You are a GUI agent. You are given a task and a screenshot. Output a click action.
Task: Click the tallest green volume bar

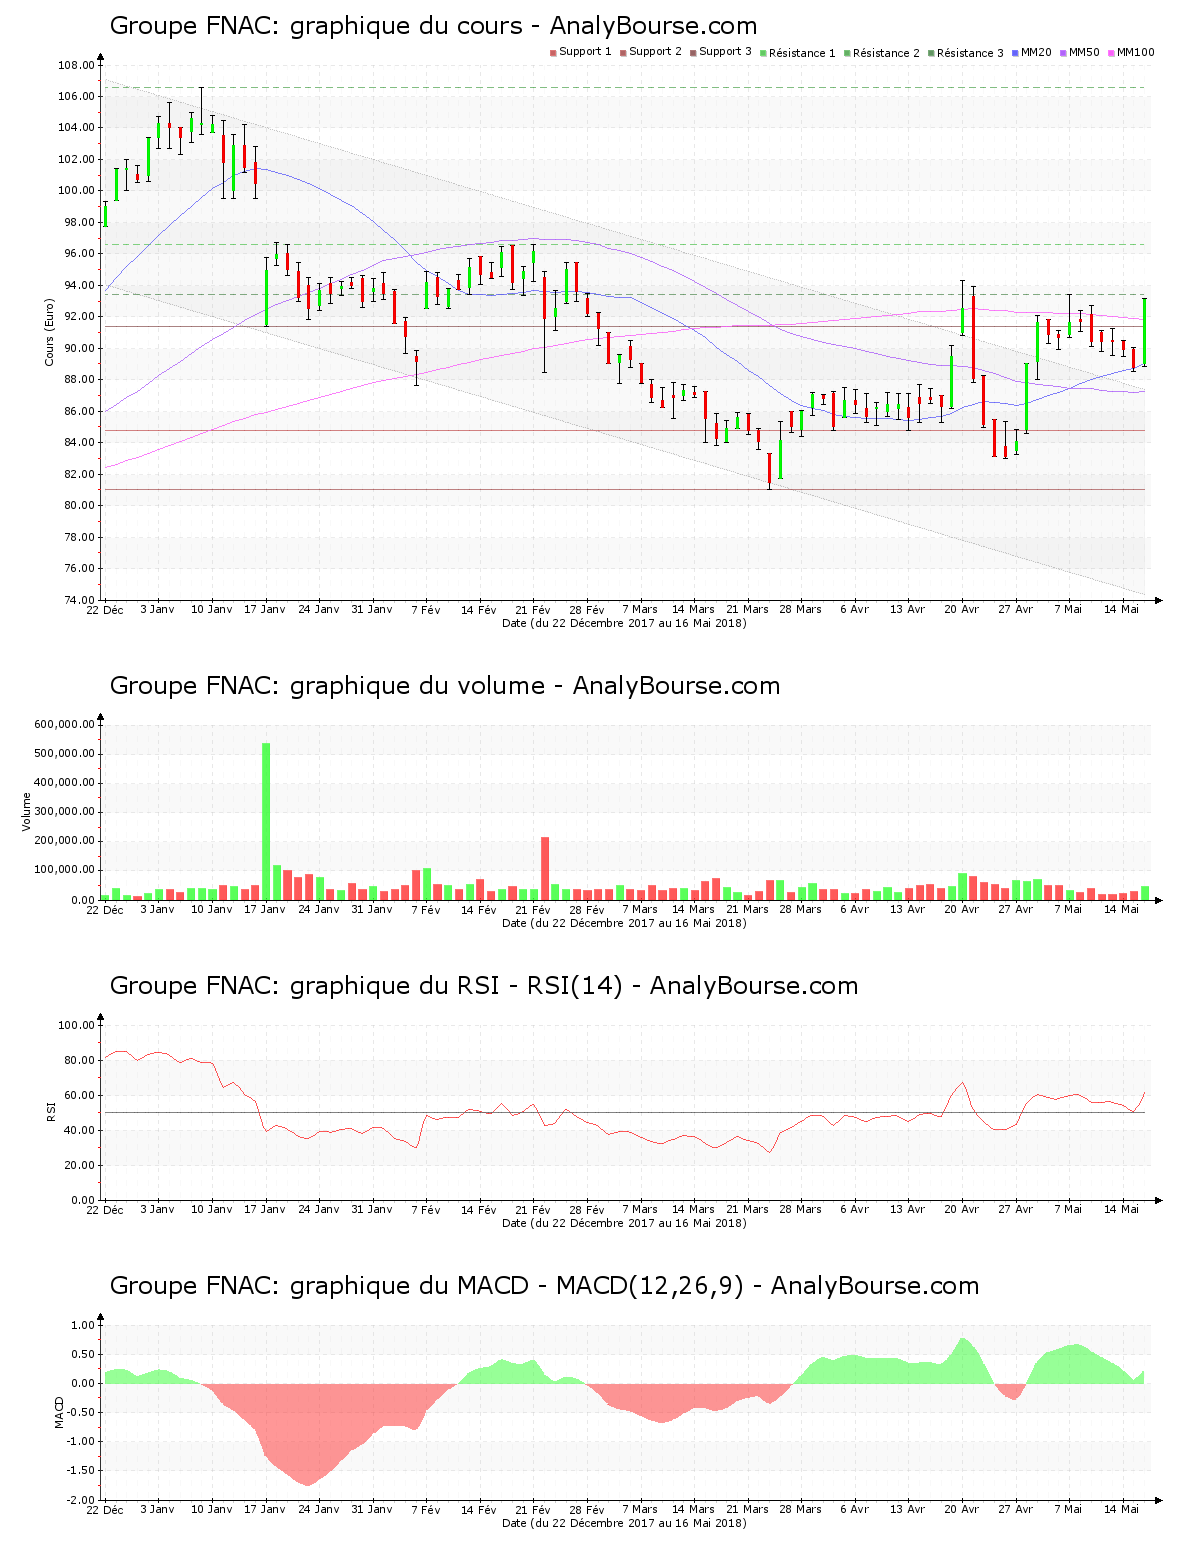point(266,821)
